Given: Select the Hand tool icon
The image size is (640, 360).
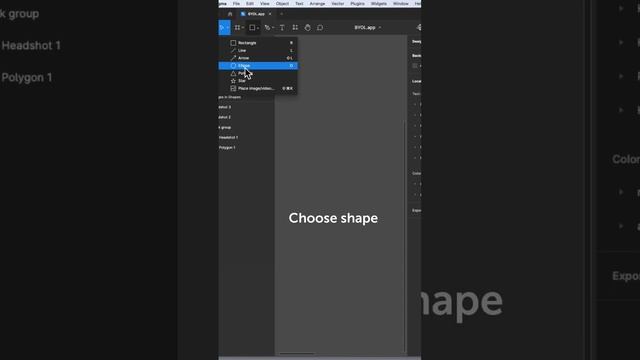Looking at the screenshot, I should tap(307, 27).
